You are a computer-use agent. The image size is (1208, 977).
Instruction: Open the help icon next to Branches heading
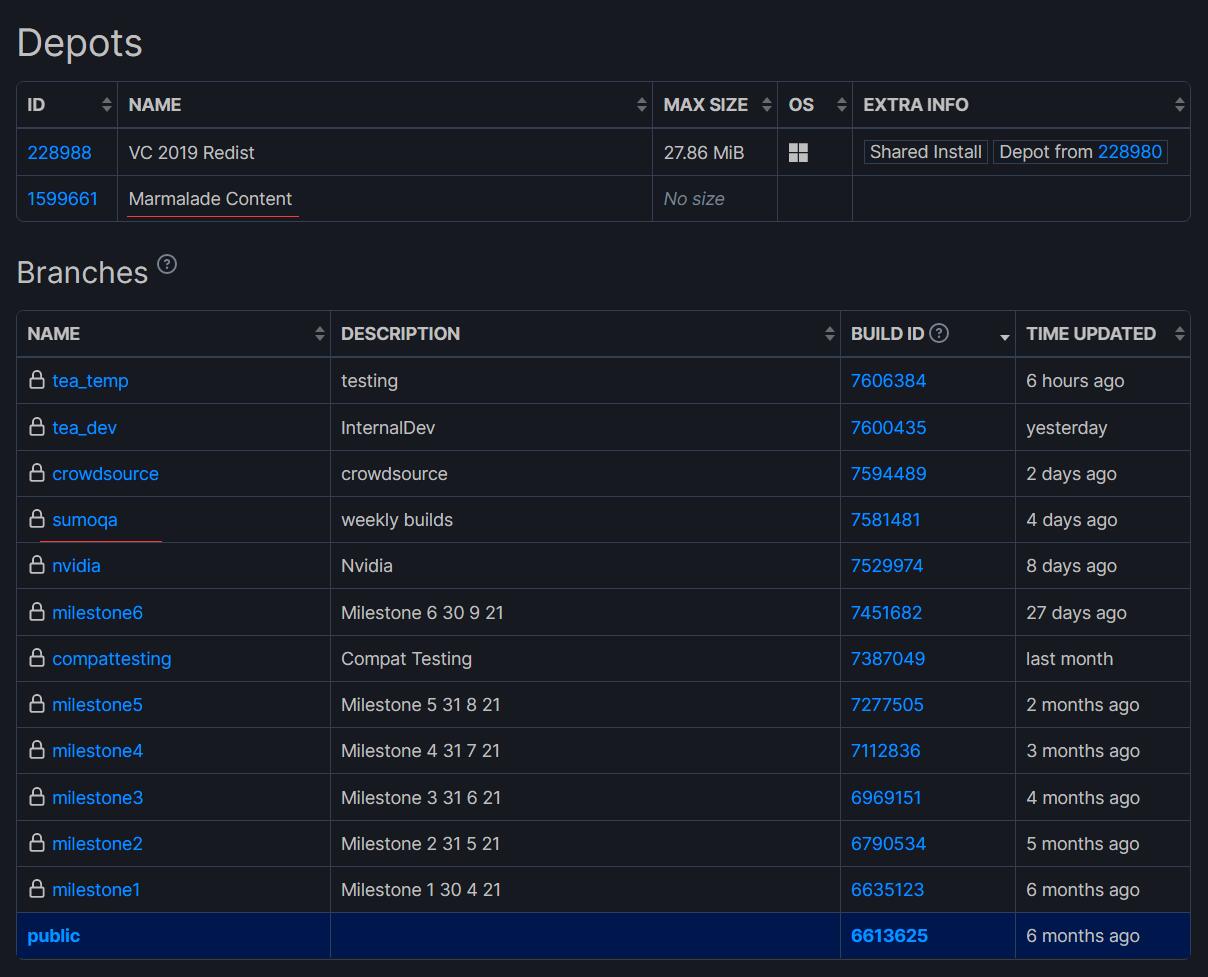click(167, 265)
